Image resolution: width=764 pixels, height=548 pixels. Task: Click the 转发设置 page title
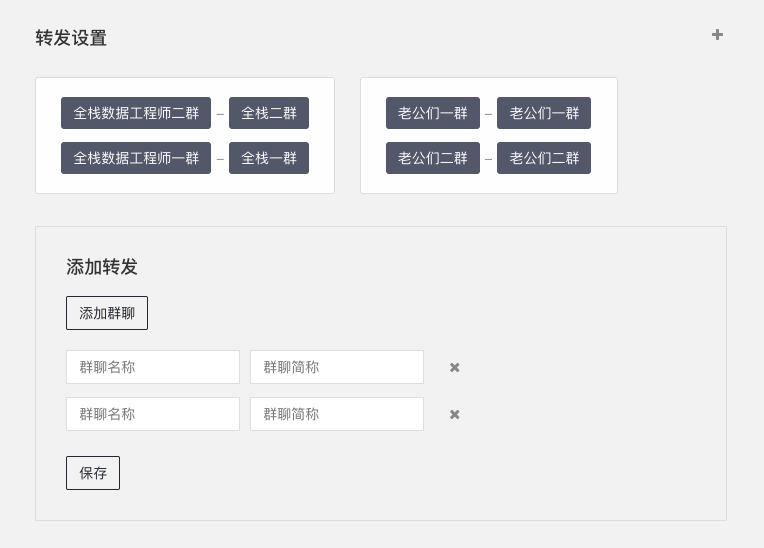pyautogui.click(x=71, y=38)
